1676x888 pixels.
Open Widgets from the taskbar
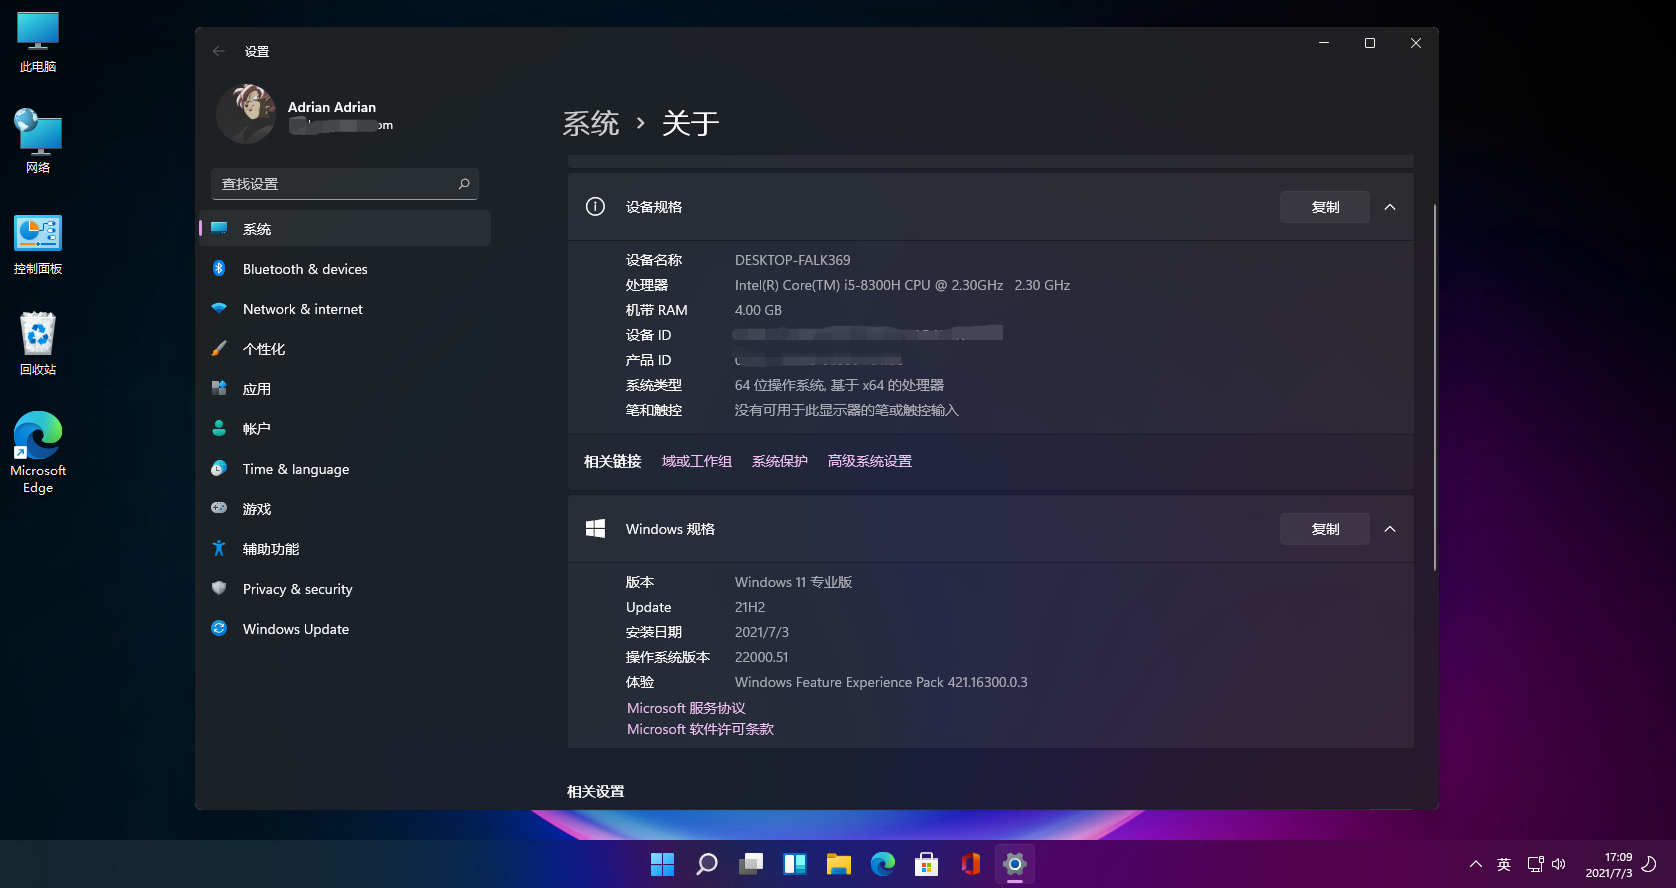tap(794, 864)
